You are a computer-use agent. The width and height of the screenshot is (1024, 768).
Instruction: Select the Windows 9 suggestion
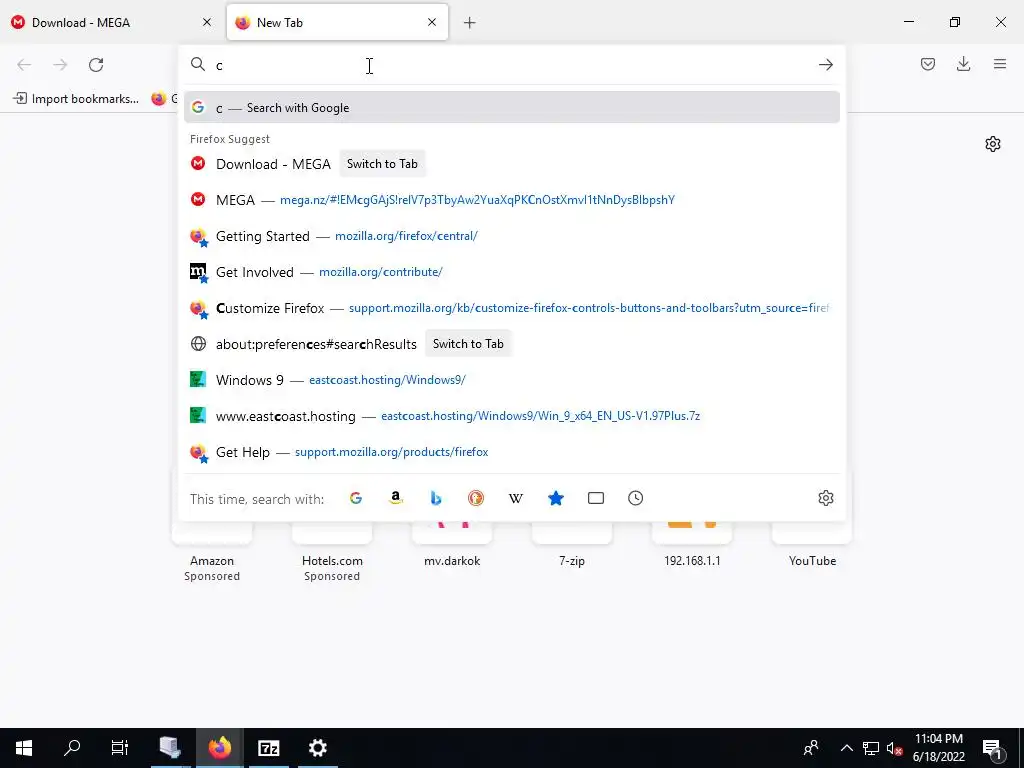click(x=511, y=379)
